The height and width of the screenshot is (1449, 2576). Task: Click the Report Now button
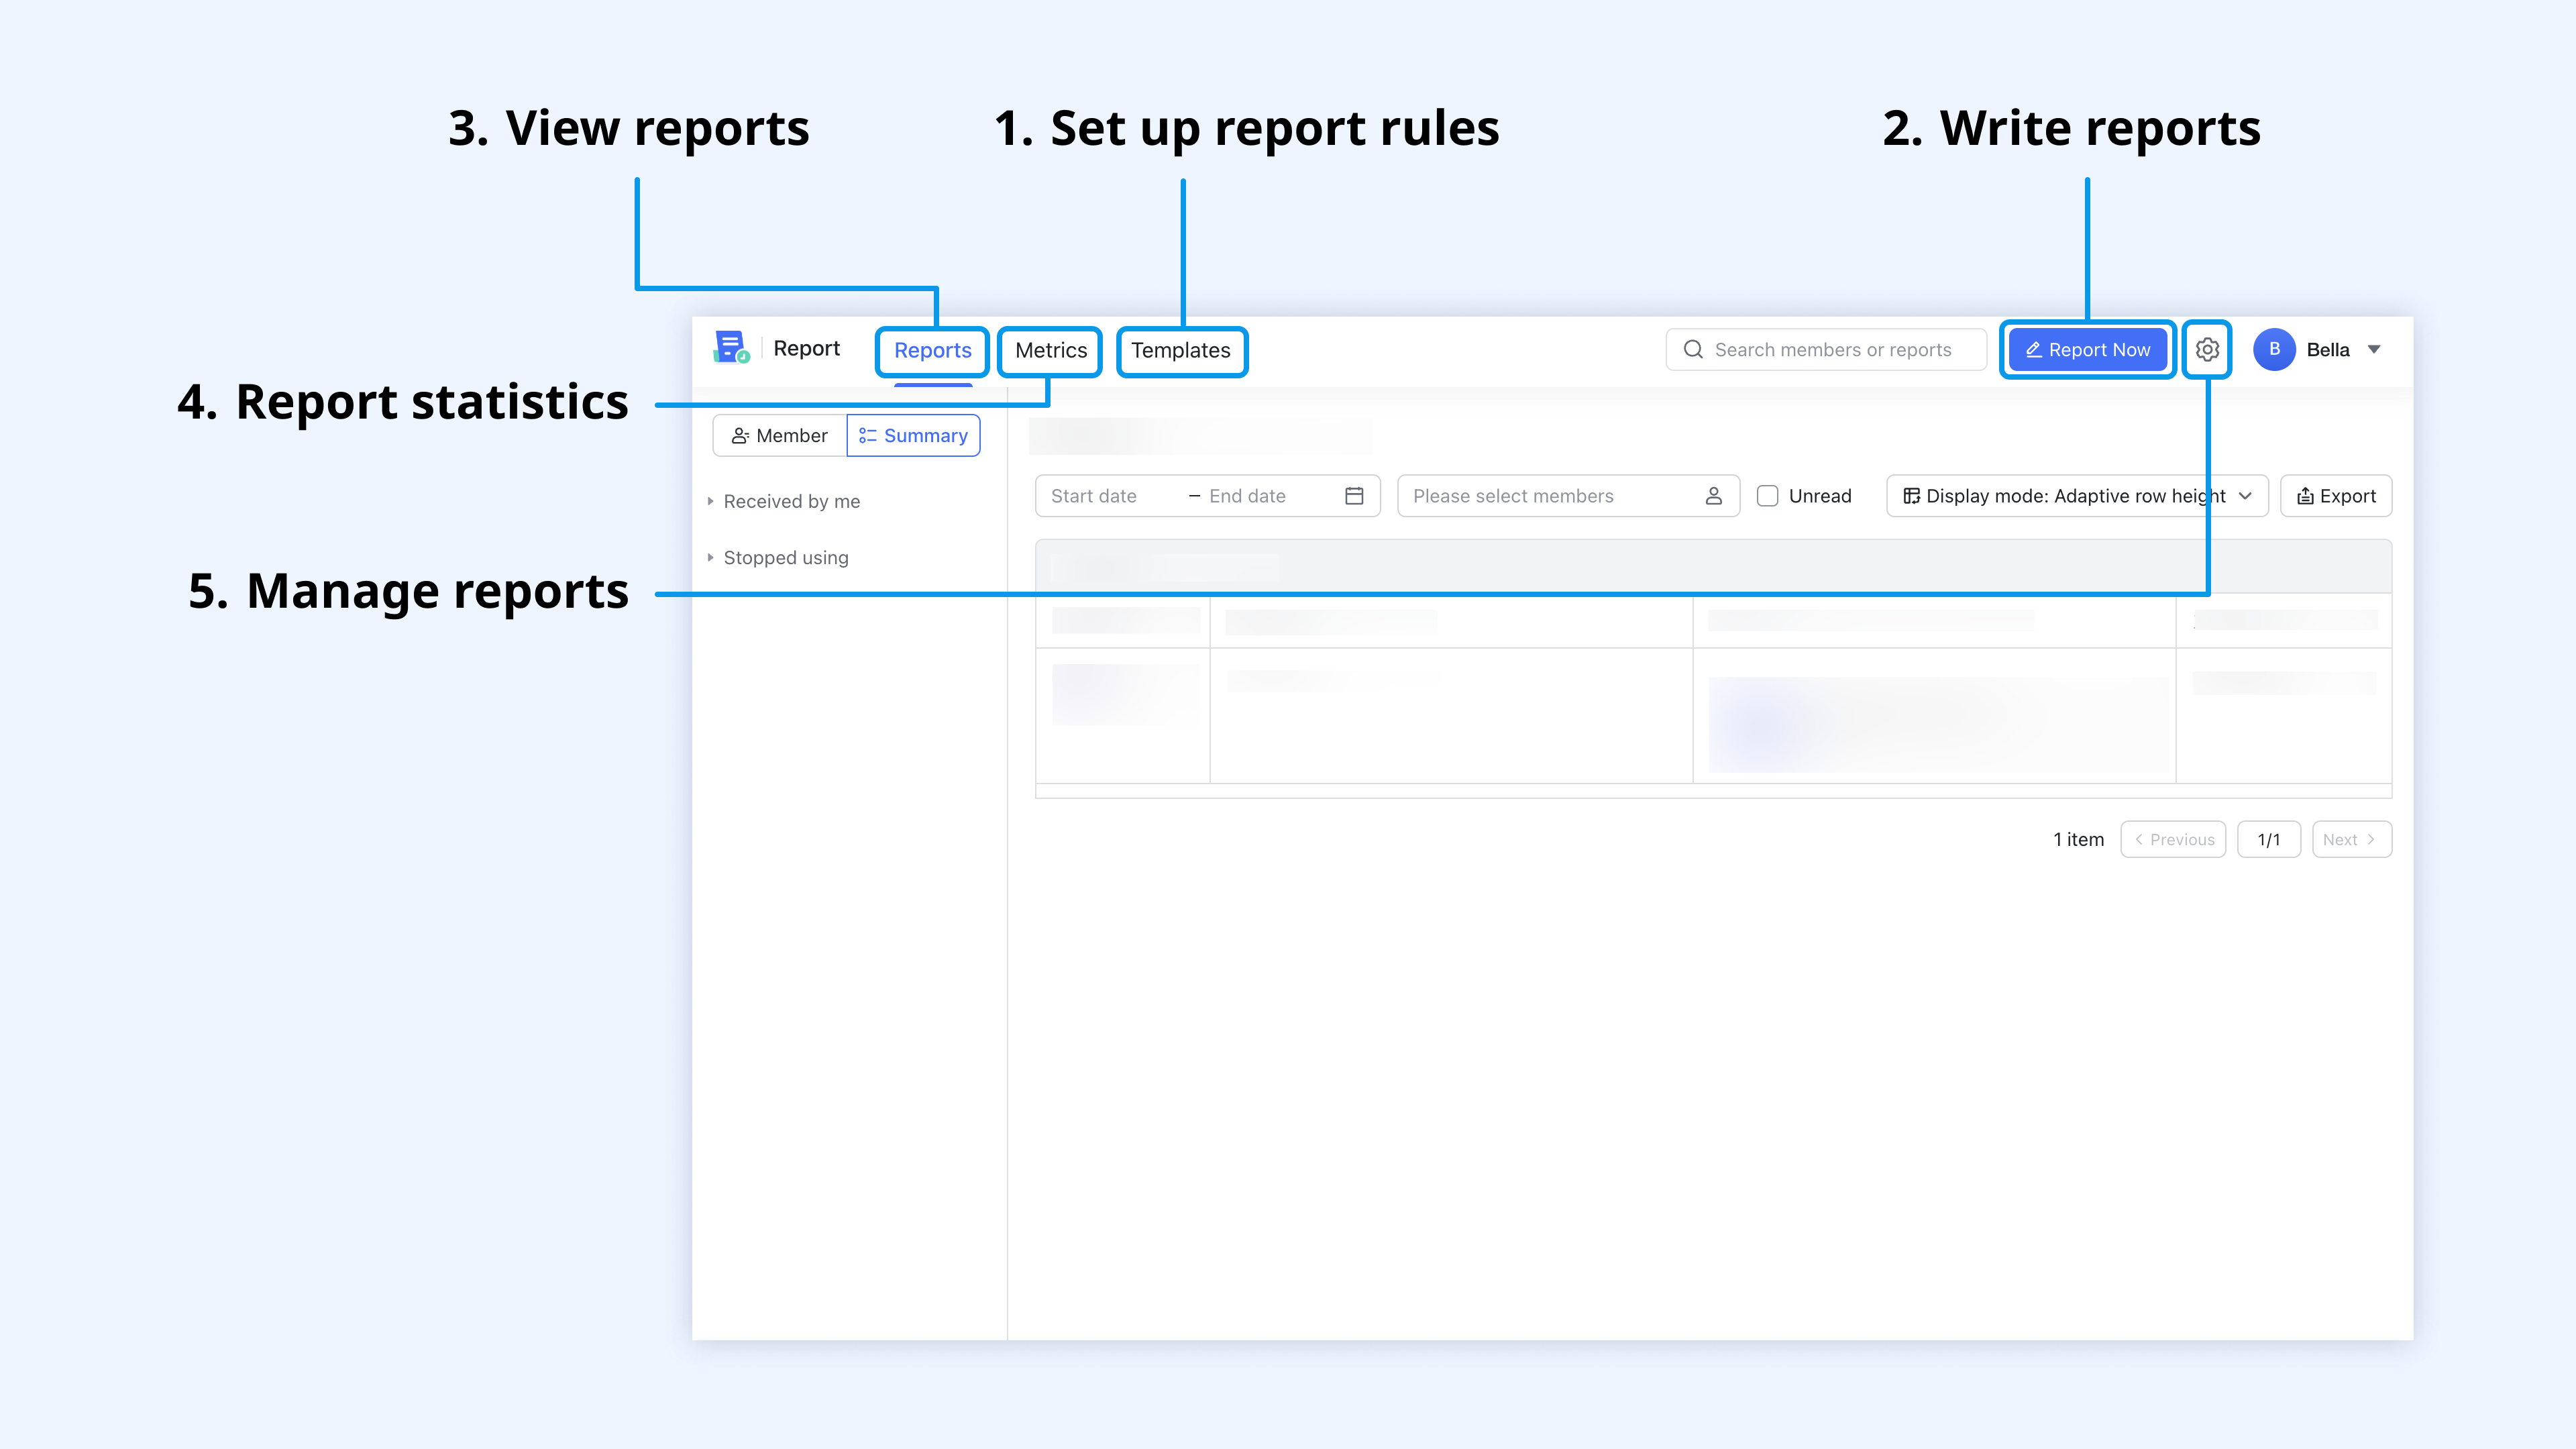[x=2087, y=349]
